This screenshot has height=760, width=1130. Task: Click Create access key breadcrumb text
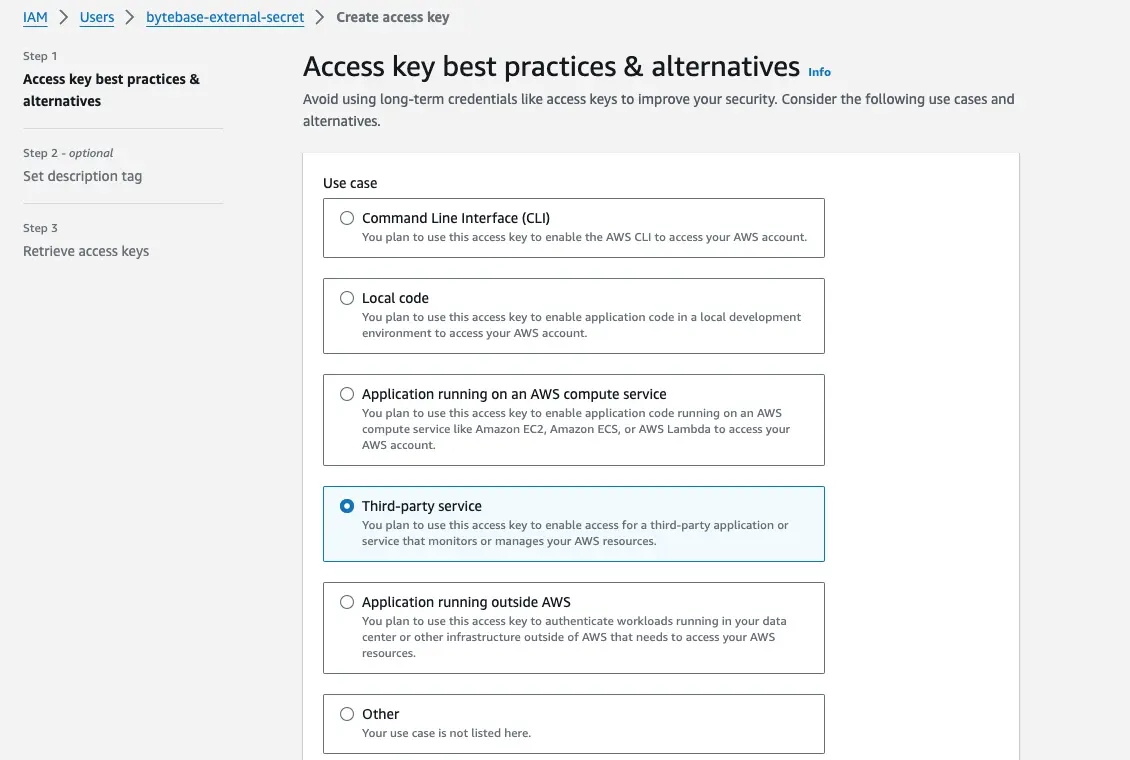(393, 17)
